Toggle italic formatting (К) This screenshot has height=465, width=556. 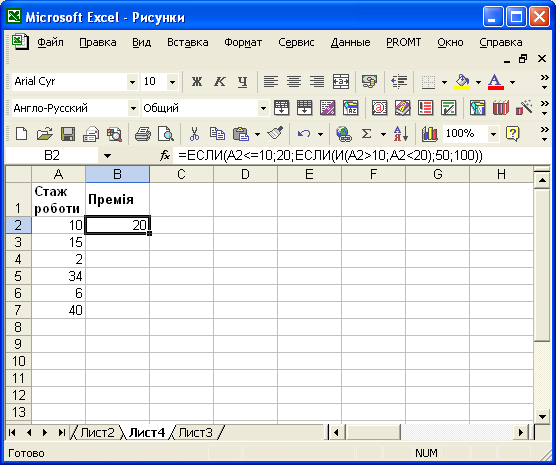click(219, 82)
